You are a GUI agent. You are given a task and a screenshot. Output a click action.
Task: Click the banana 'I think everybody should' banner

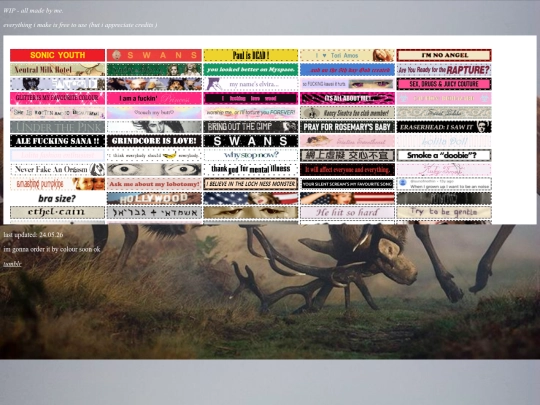[x=154, y=155]
